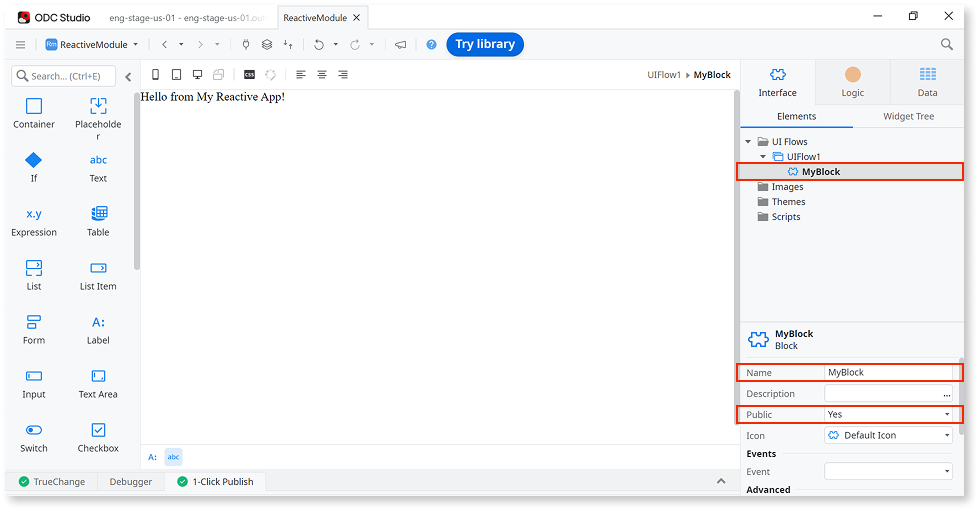Align content to the center
Viewport: 979px width, 511px height.
(x=322, y=74)
